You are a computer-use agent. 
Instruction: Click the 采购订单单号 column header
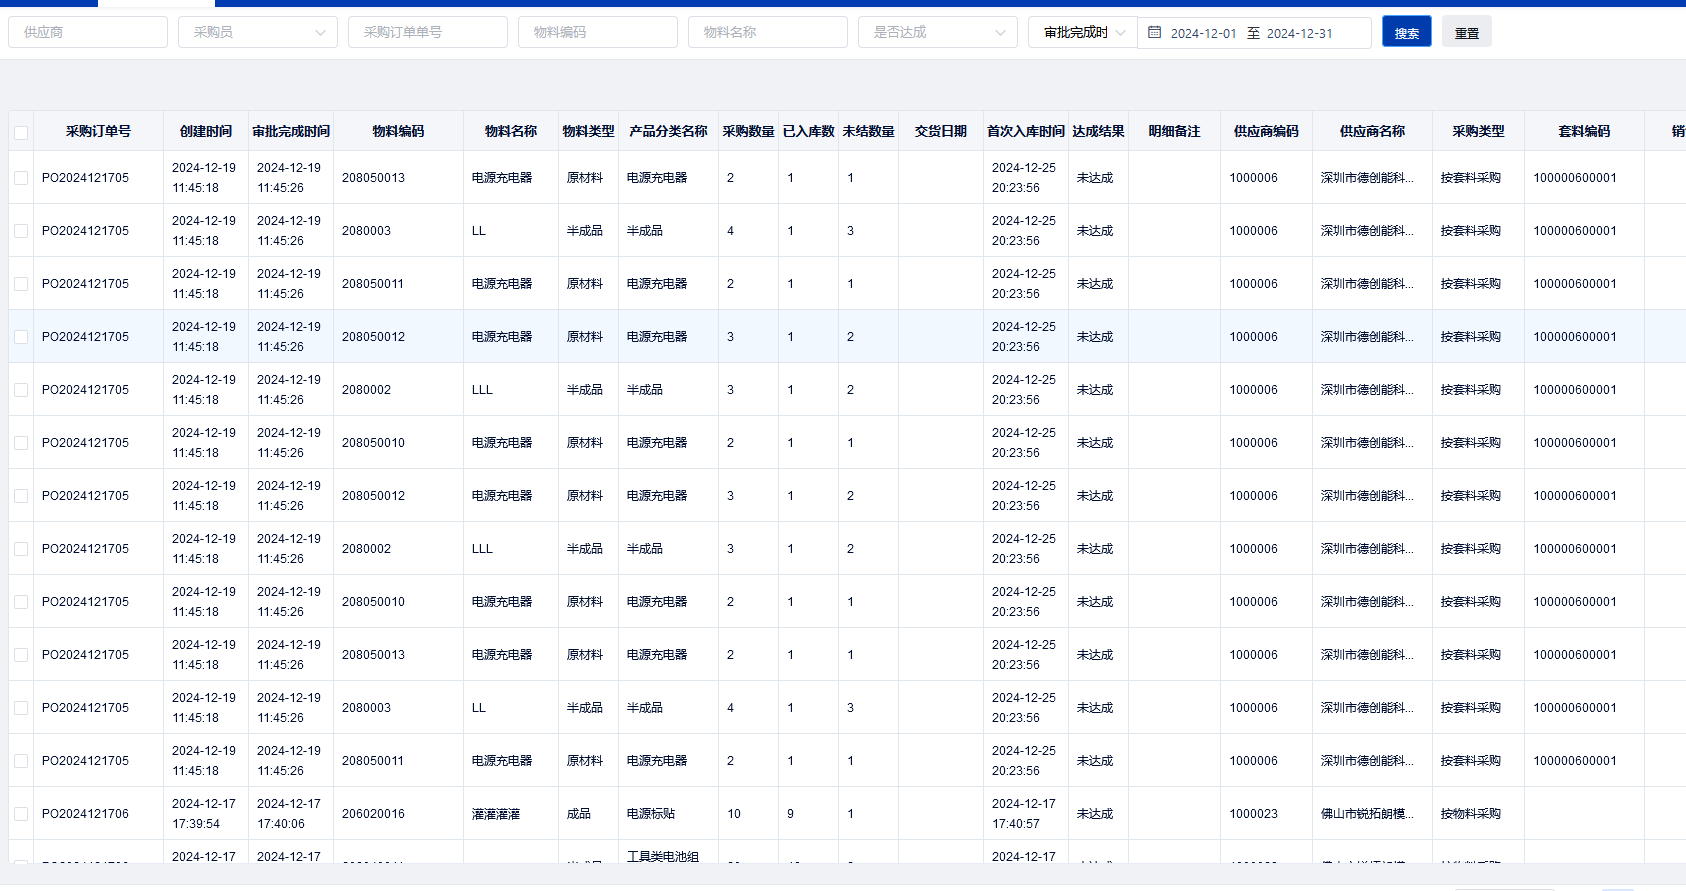pyautogui.click(x=98, y=131)
